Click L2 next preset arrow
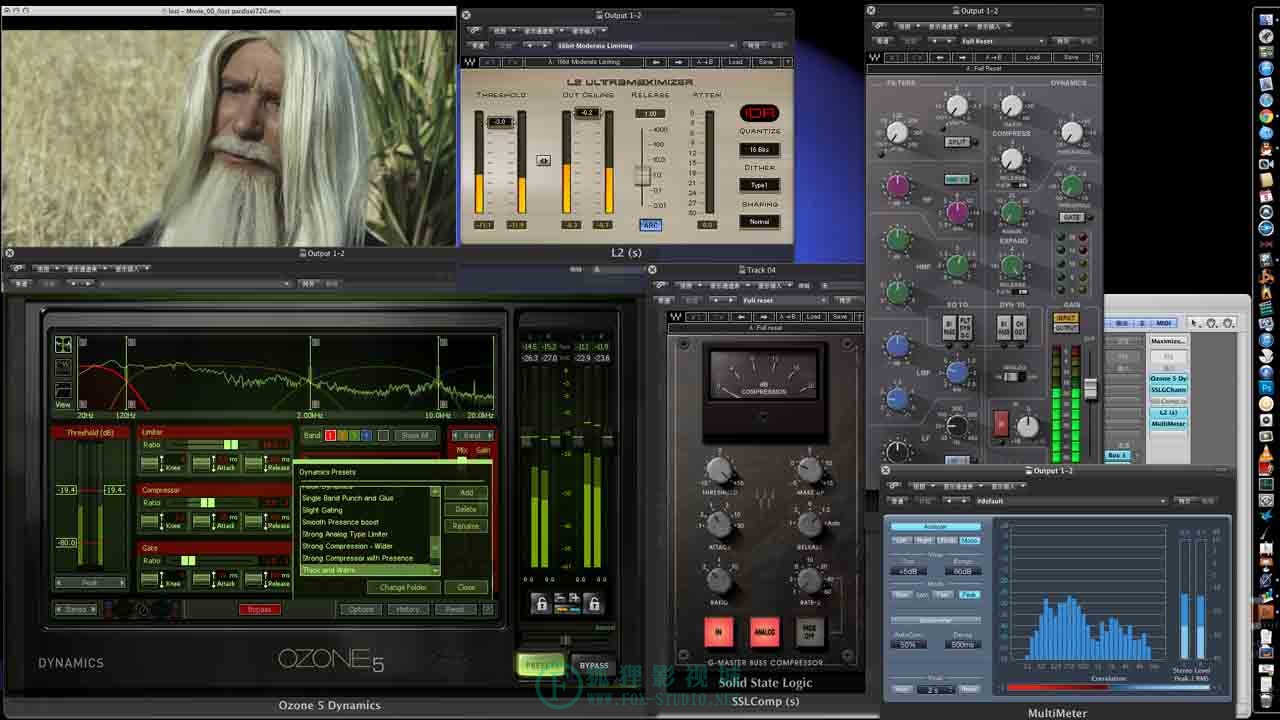 click(x=678, y=62)
